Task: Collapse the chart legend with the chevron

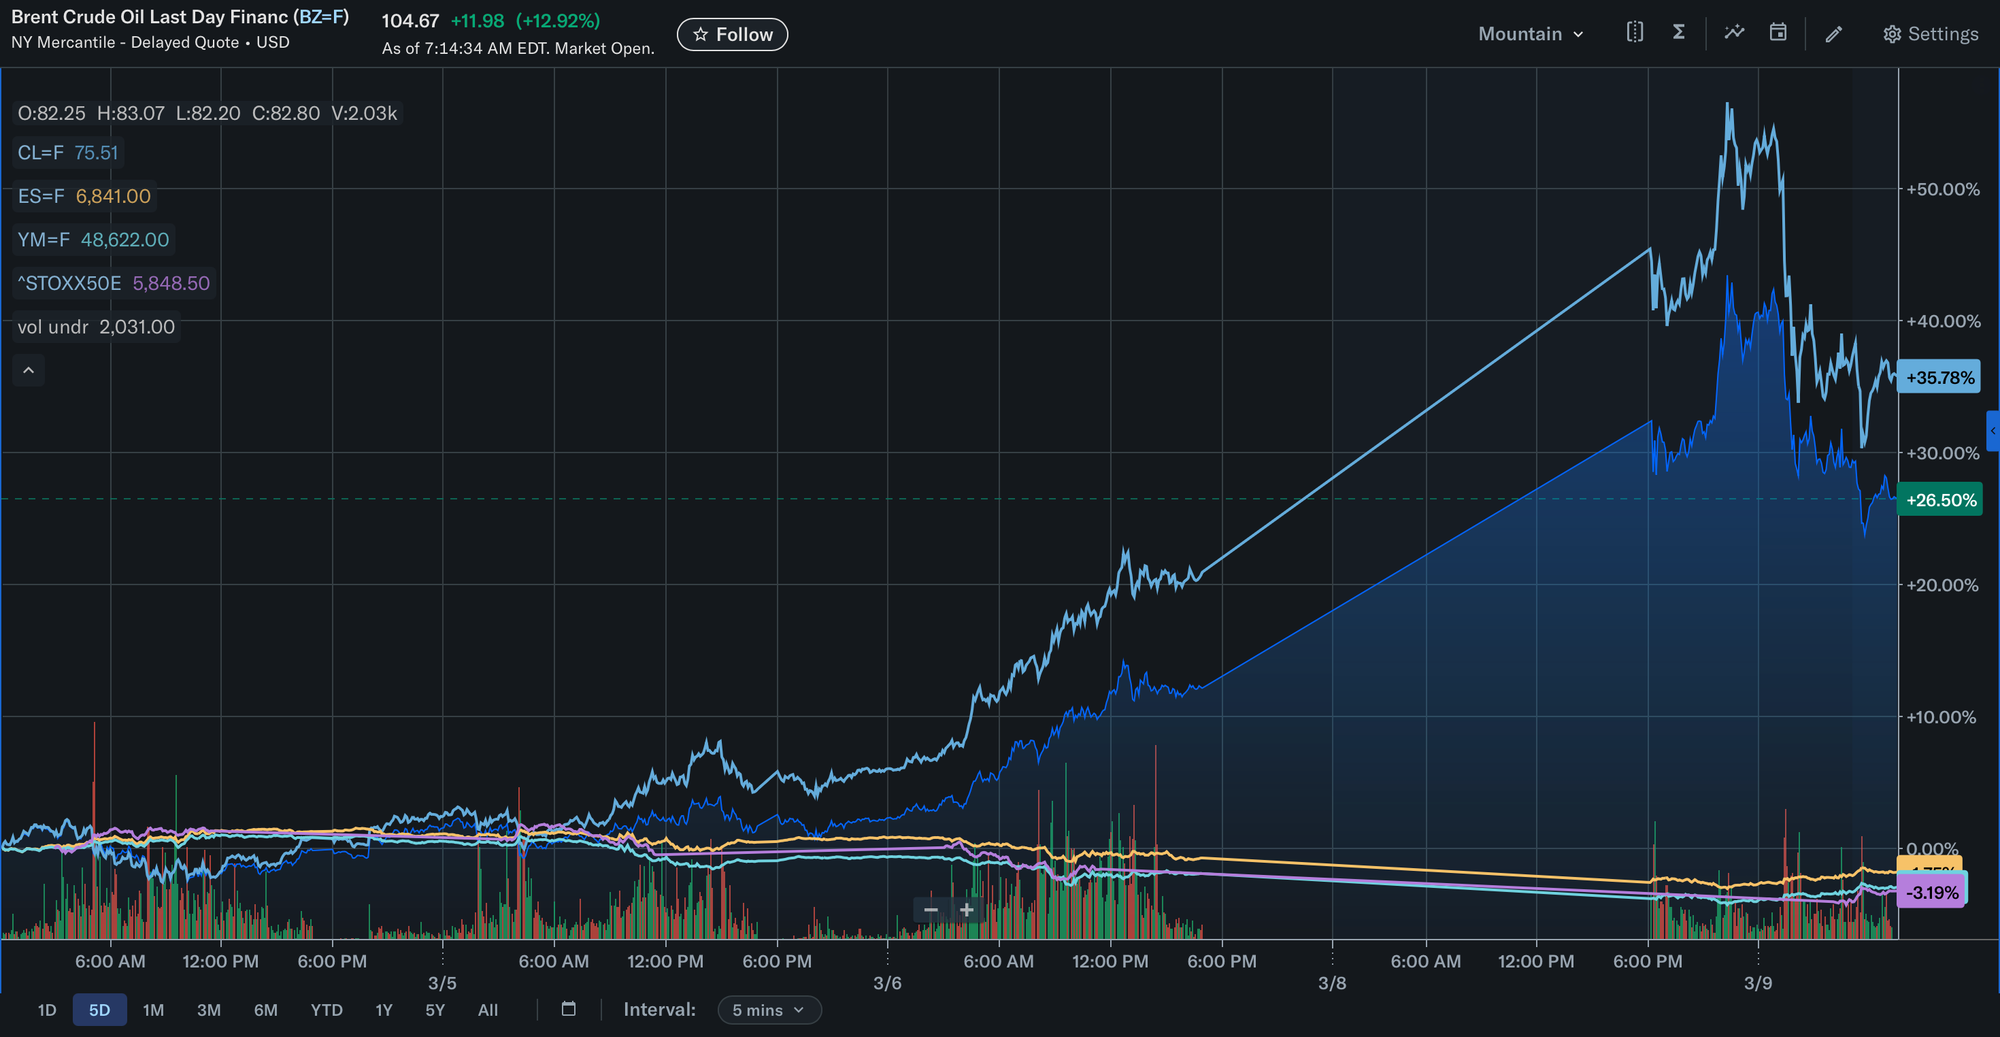Action: [29, 371]
